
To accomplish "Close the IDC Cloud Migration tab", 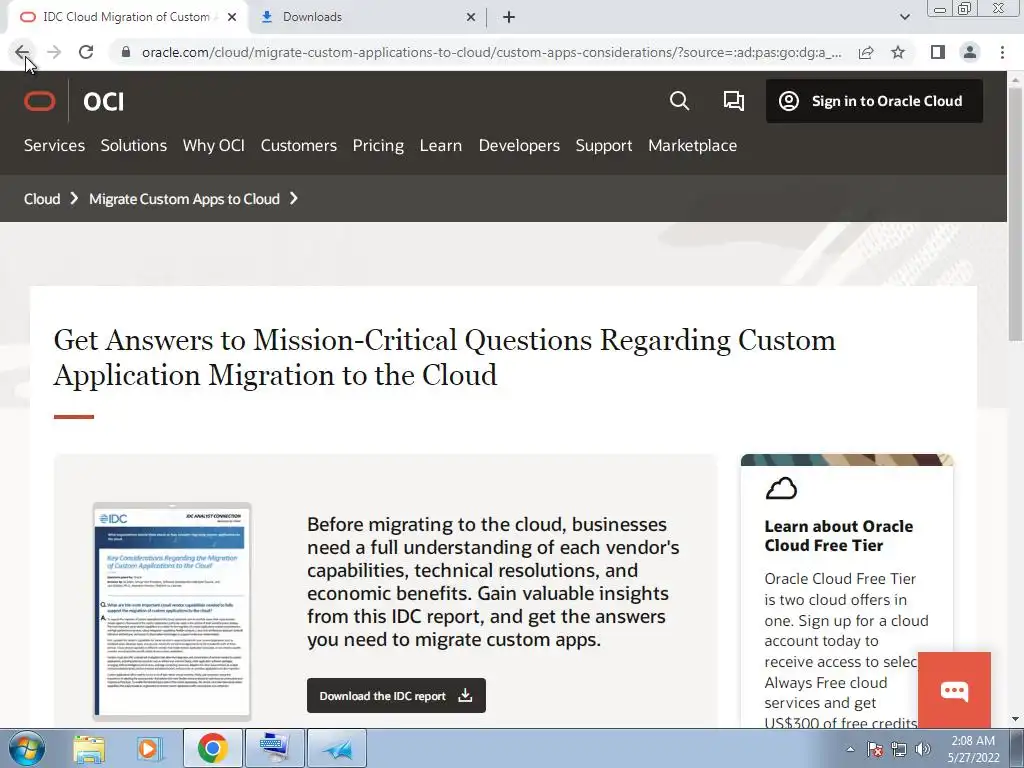I will pyautogui.click(x=232, y=17).
